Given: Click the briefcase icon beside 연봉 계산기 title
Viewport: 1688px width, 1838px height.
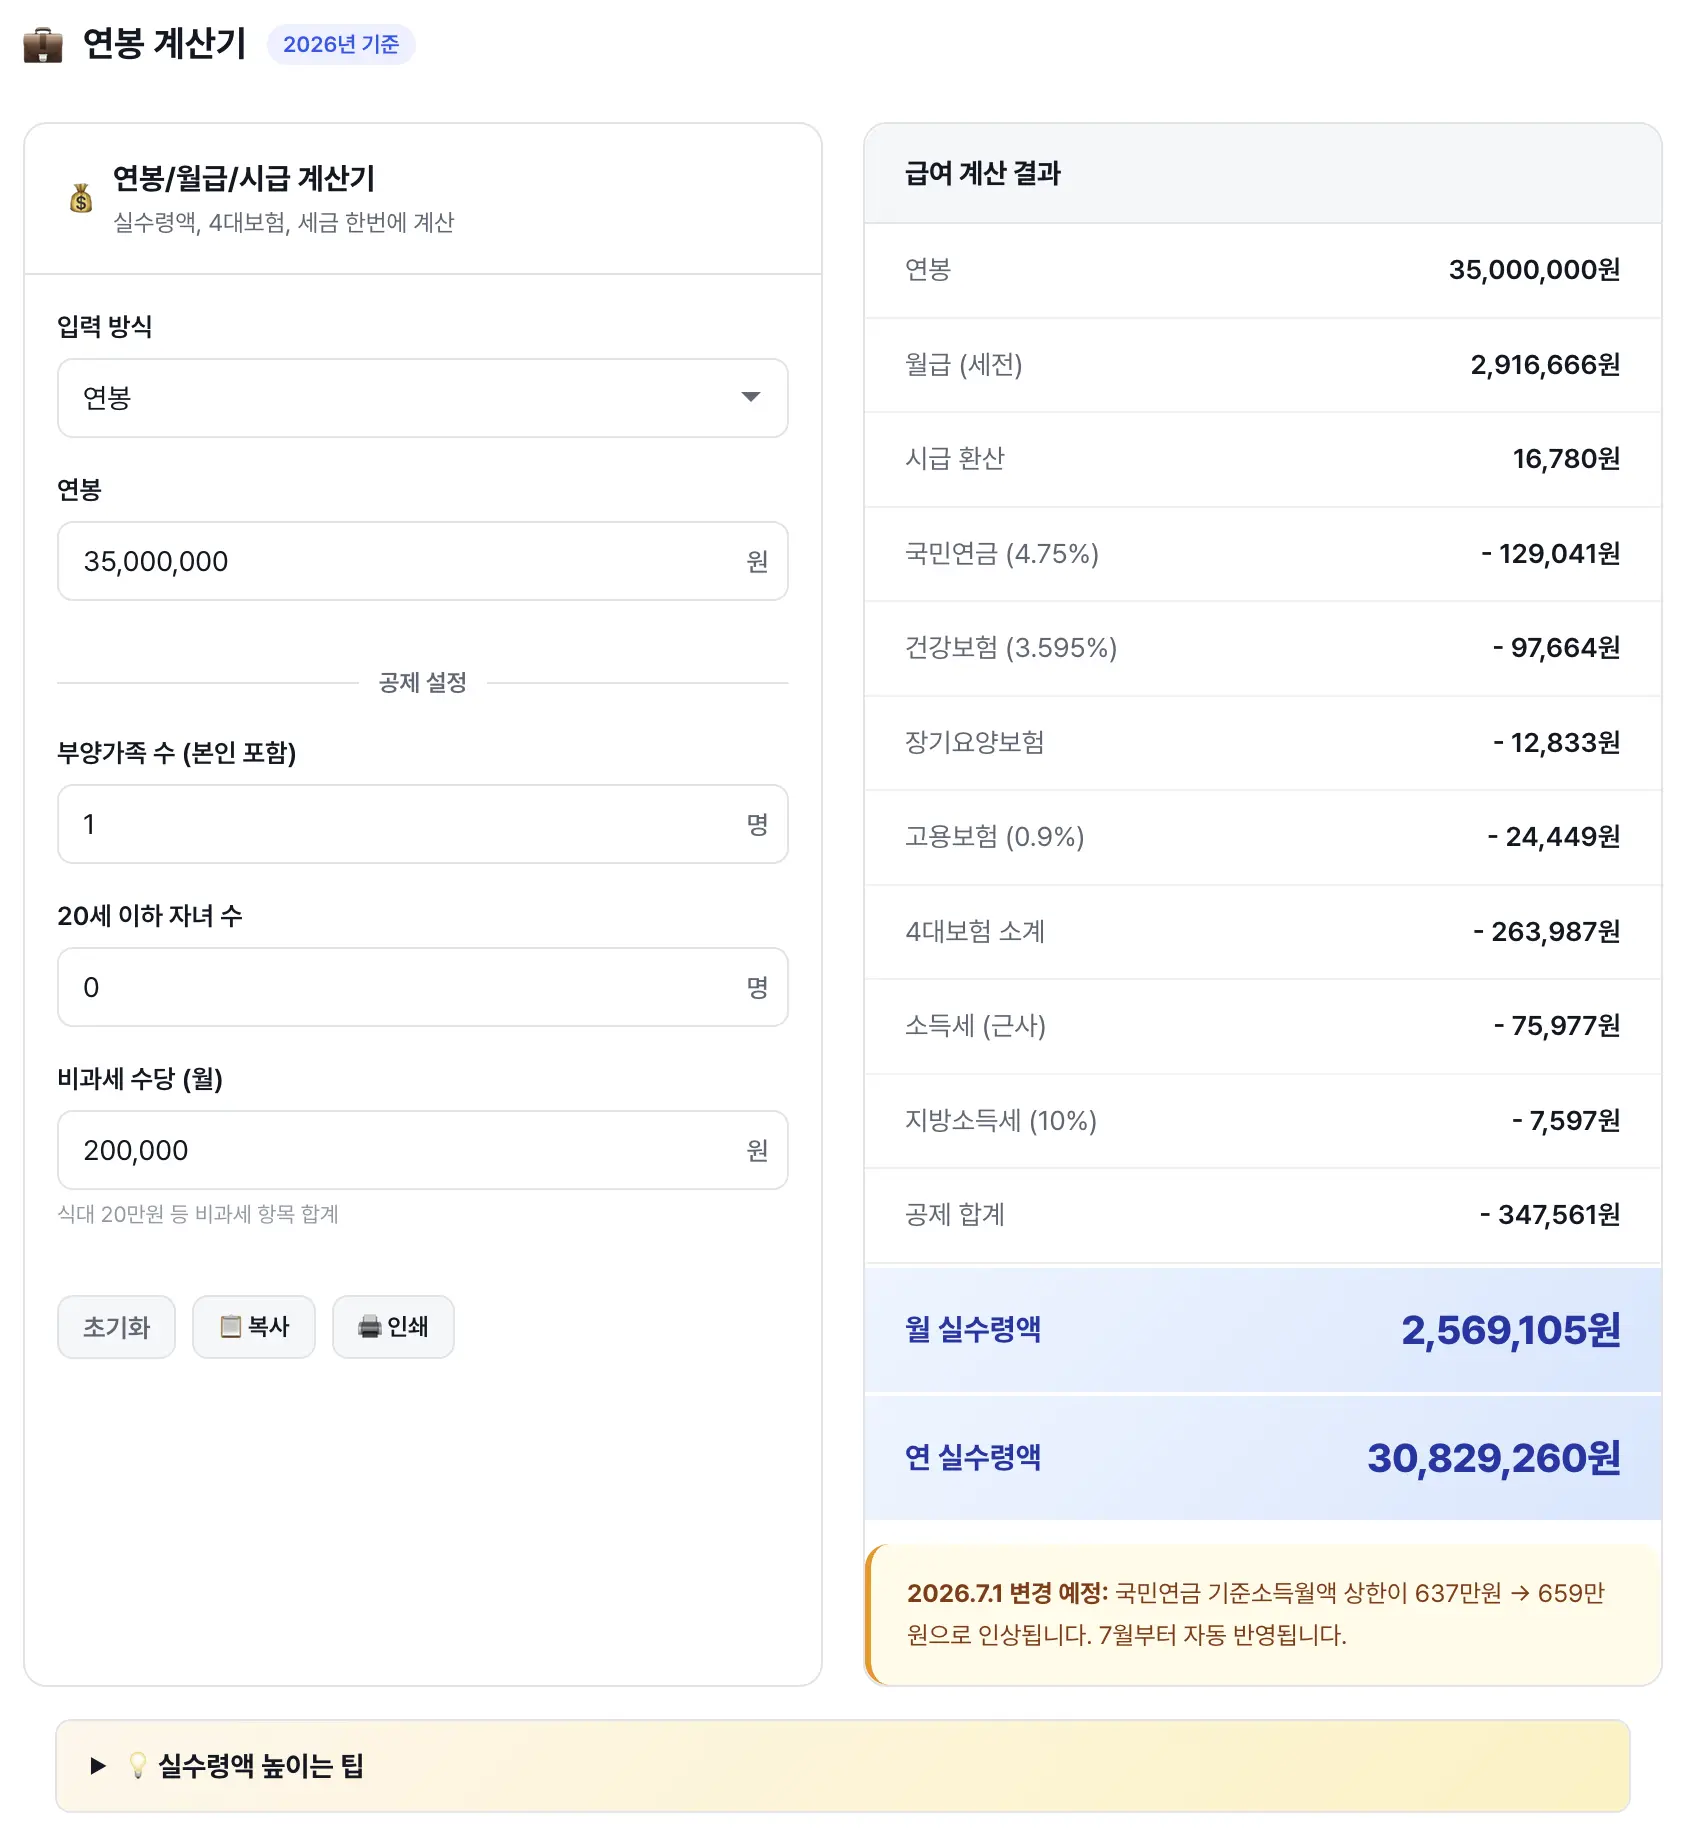Looking at the screenshot, I should tap(42, 43).
